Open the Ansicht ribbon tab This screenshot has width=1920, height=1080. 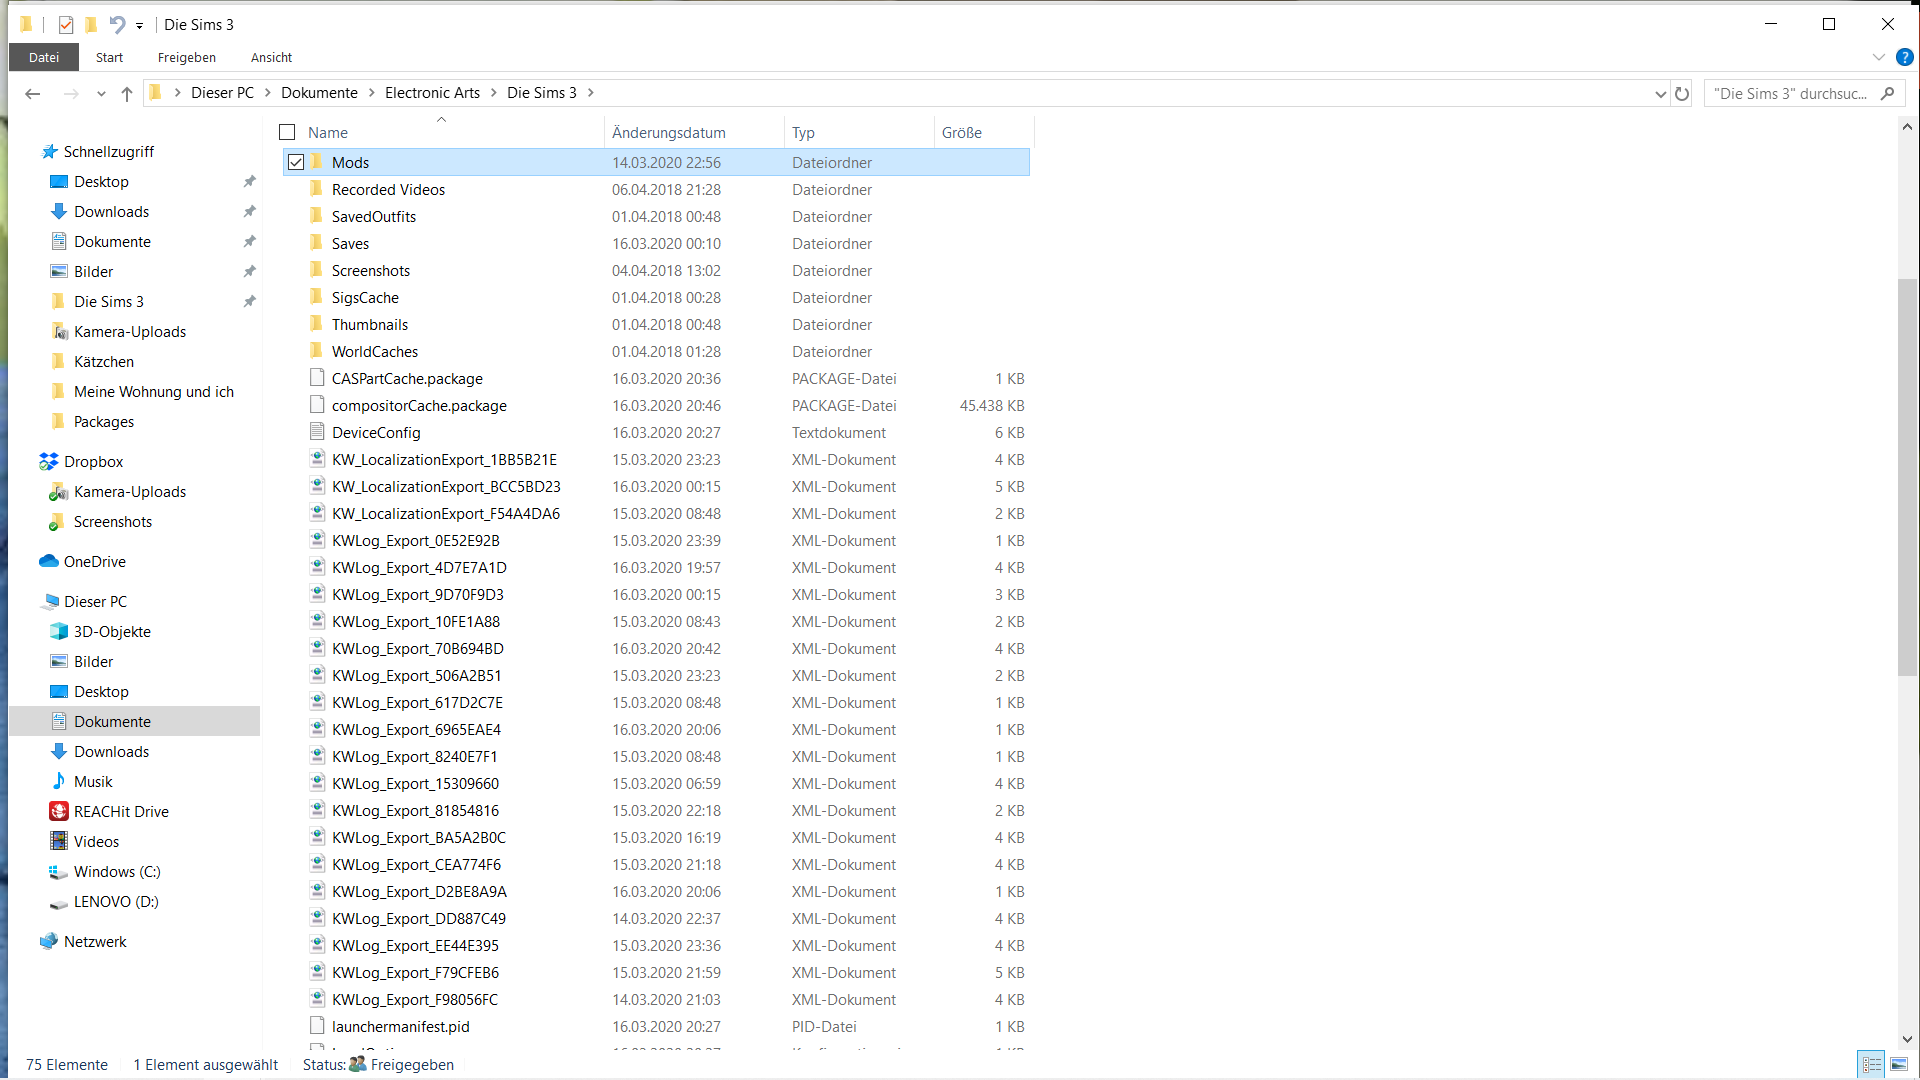[x=272, y=58]
